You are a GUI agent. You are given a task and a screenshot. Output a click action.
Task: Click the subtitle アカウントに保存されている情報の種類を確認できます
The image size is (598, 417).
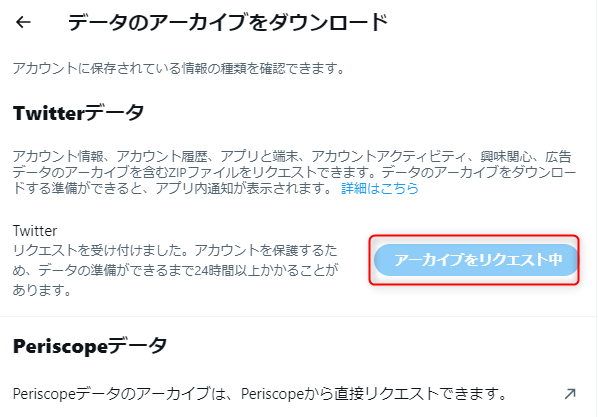[178, 69]
